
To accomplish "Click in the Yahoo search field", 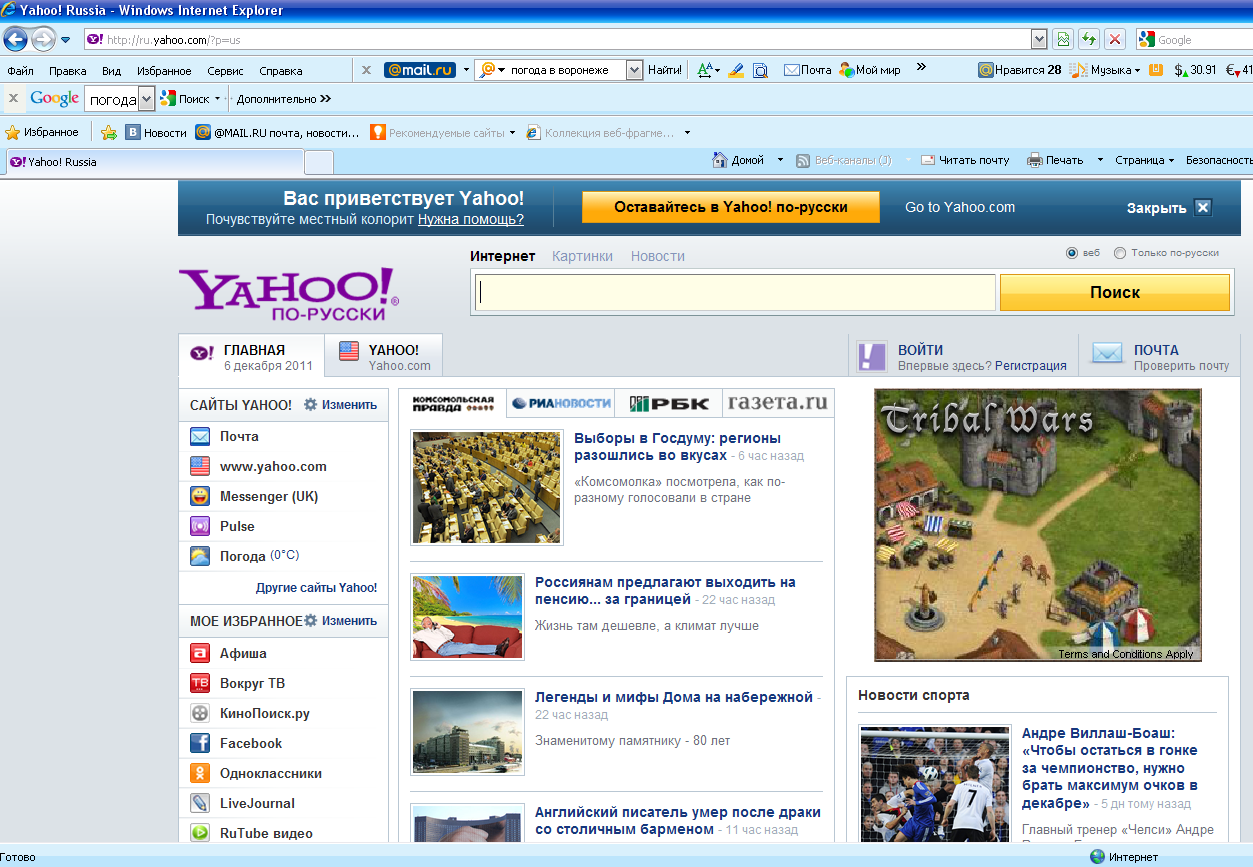I will 733,293.
